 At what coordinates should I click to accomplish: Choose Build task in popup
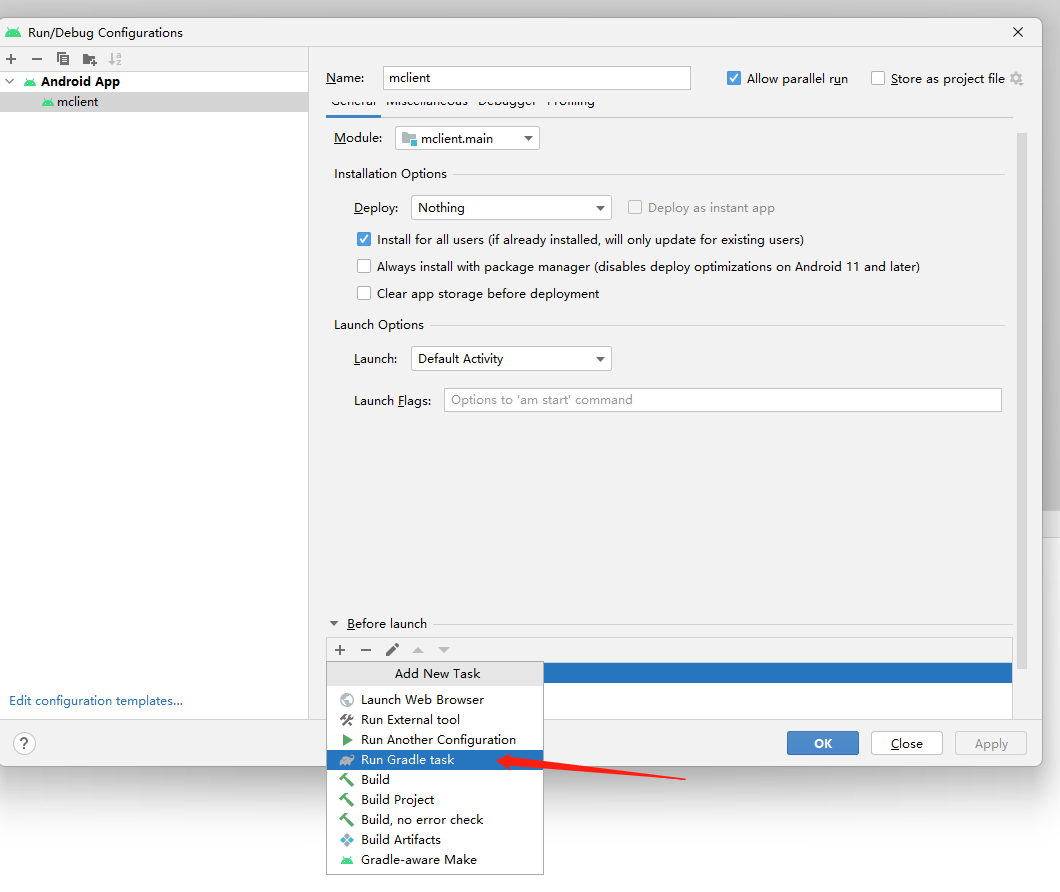(435, 780)
